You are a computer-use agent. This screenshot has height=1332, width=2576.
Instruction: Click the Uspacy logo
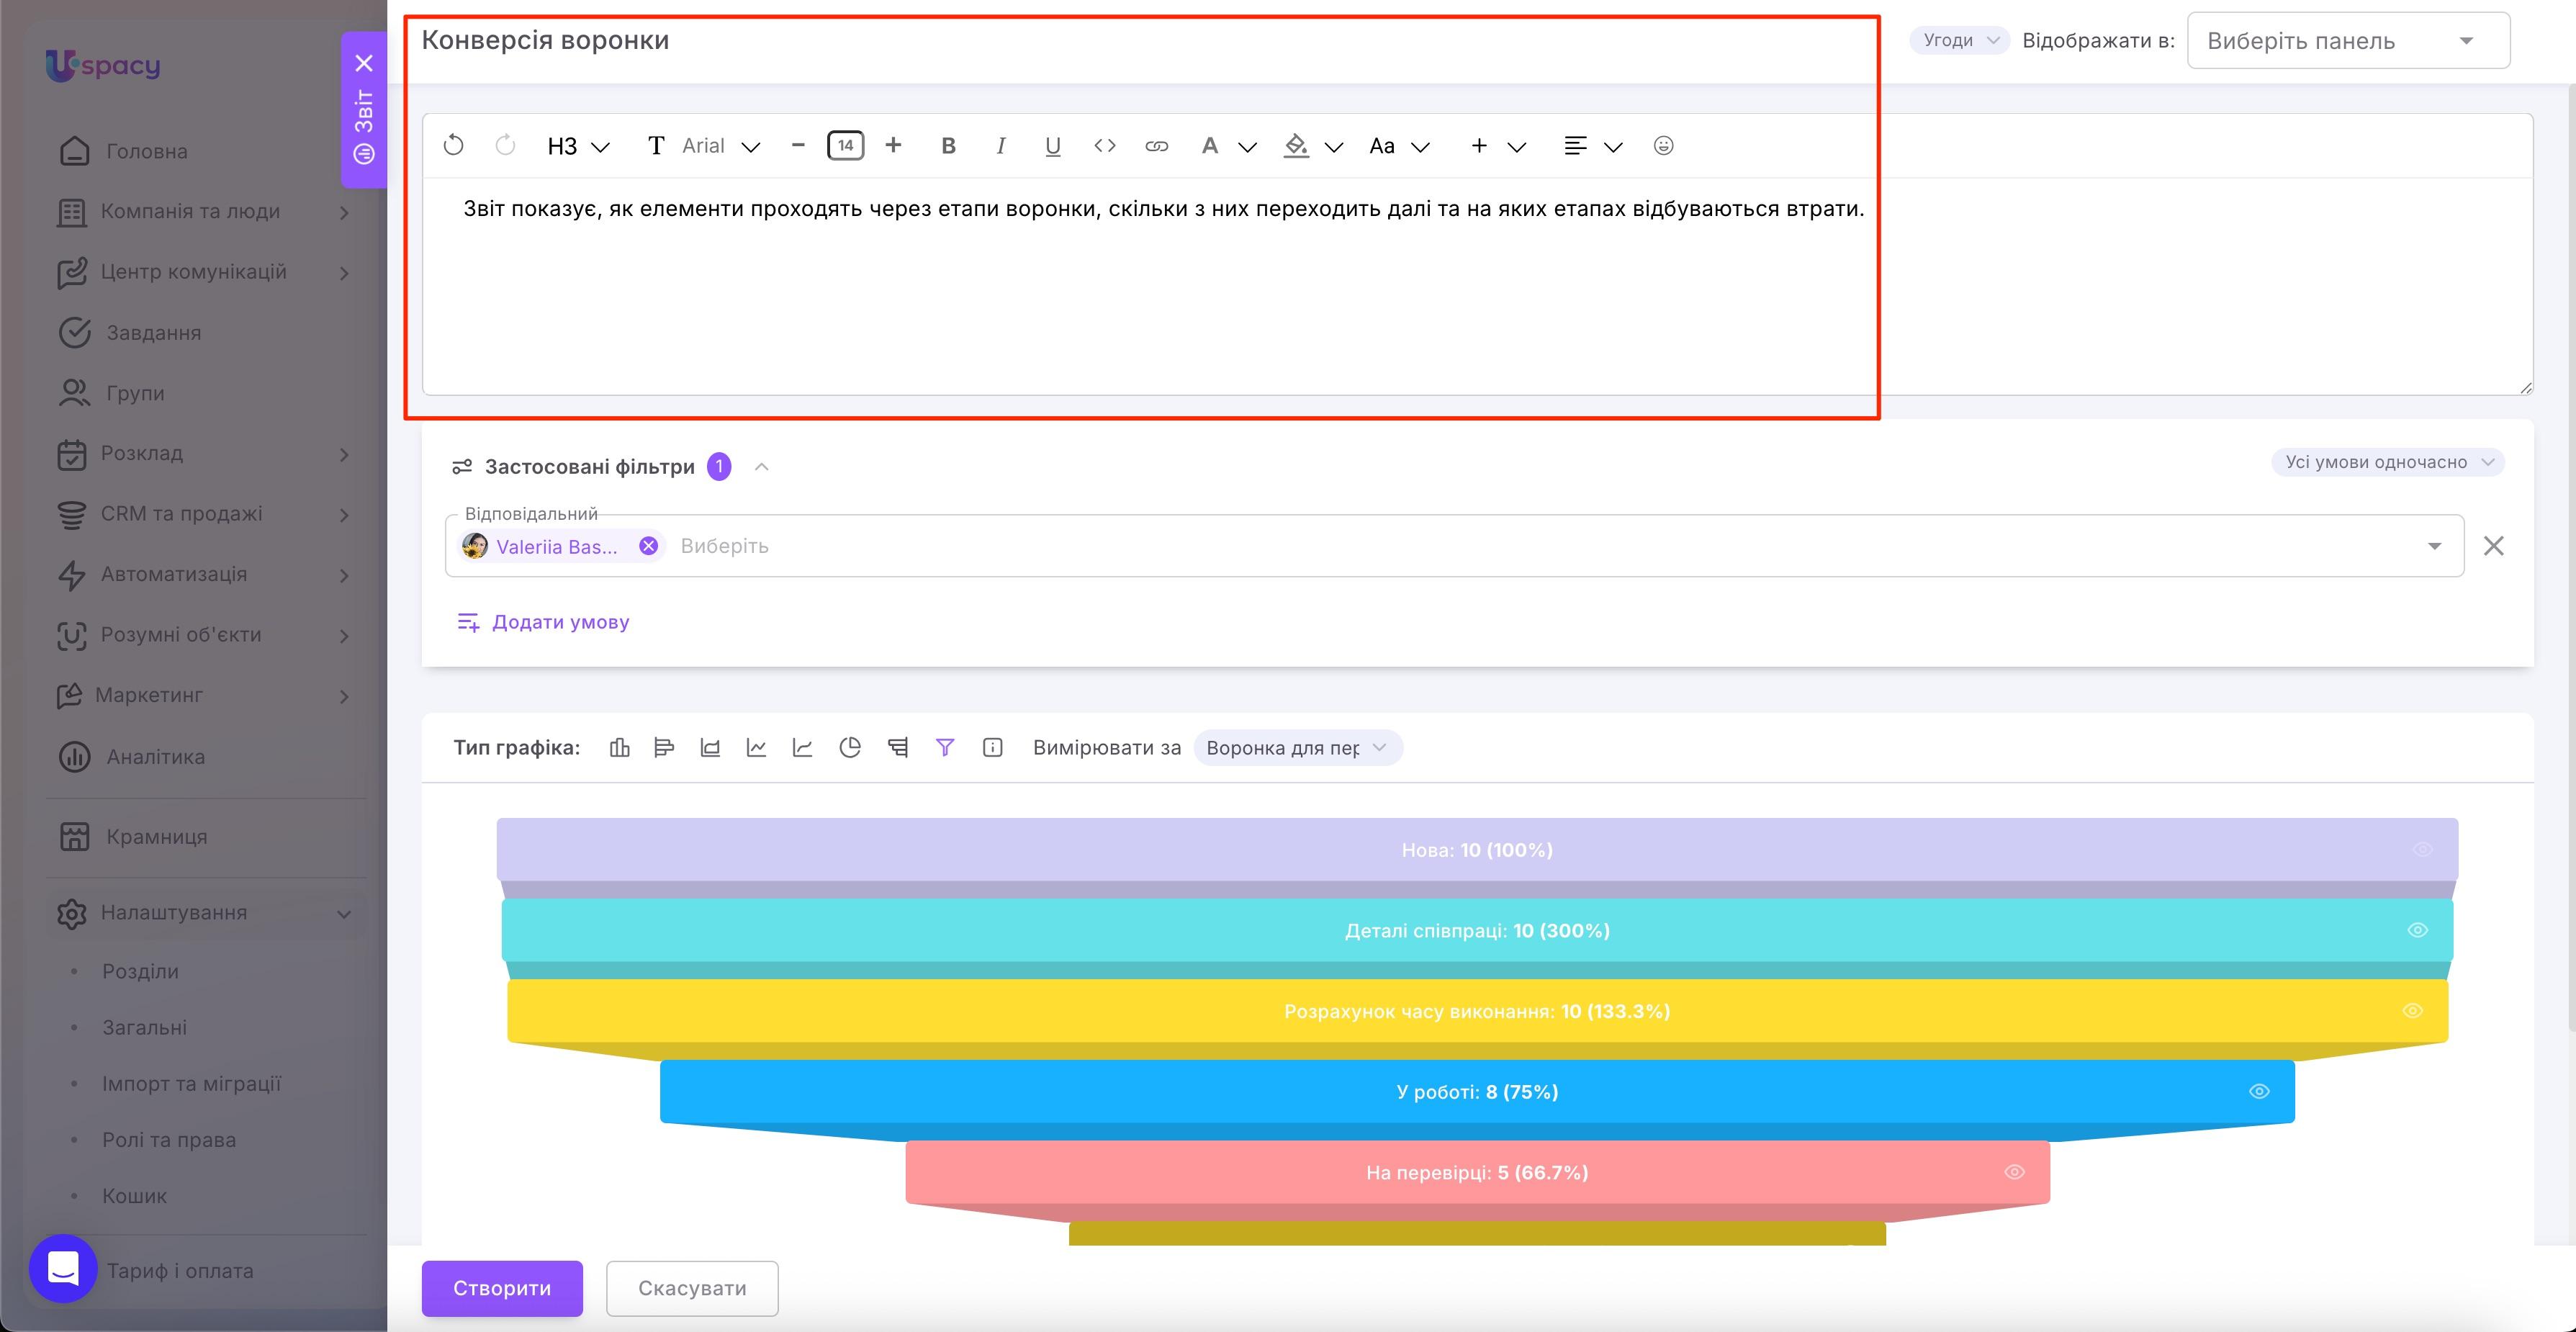[x=103, y=66]
